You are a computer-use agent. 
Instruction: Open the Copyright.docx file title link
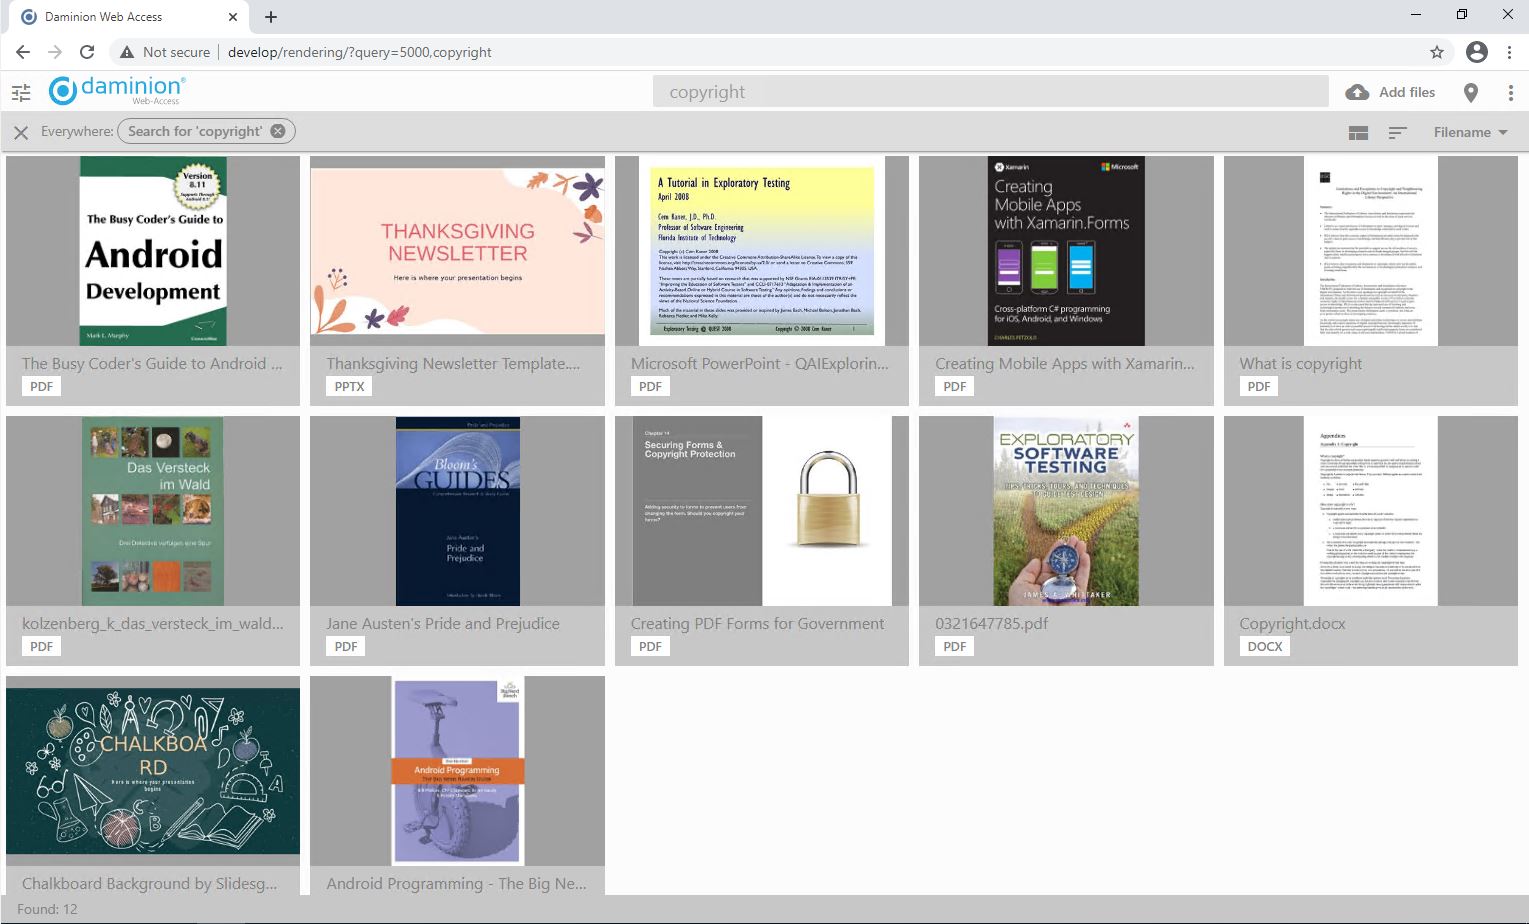coord(1293,623)
